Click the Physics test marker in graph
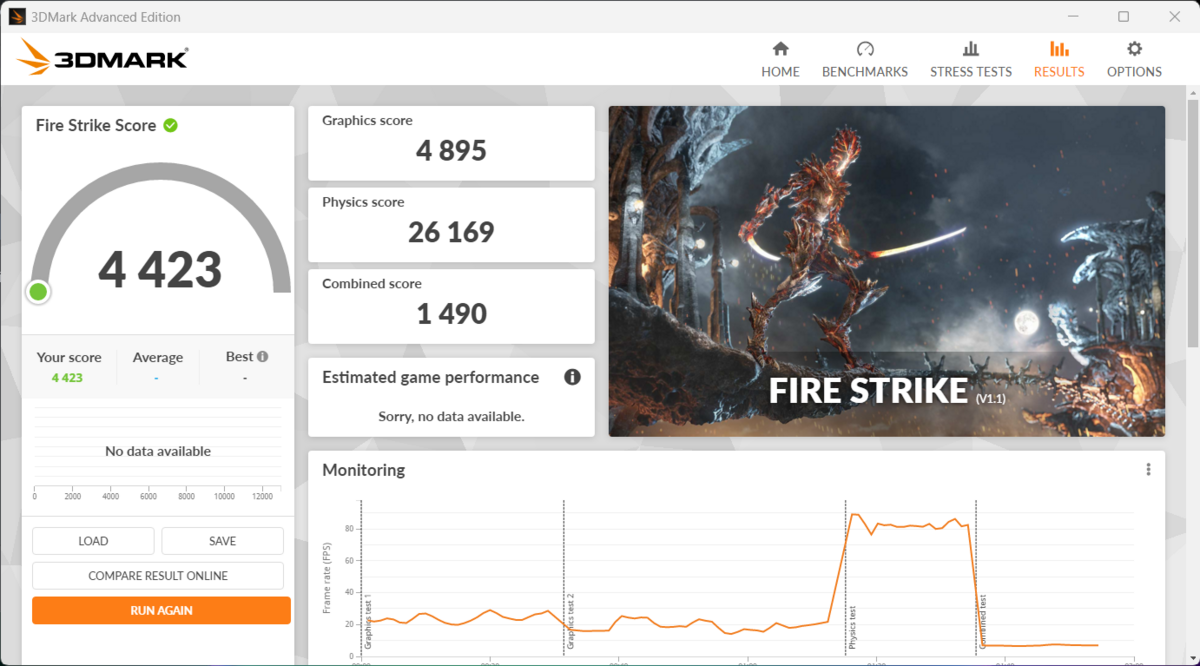This screenshot has width=1200, height=666. click(x=852, y=628)
